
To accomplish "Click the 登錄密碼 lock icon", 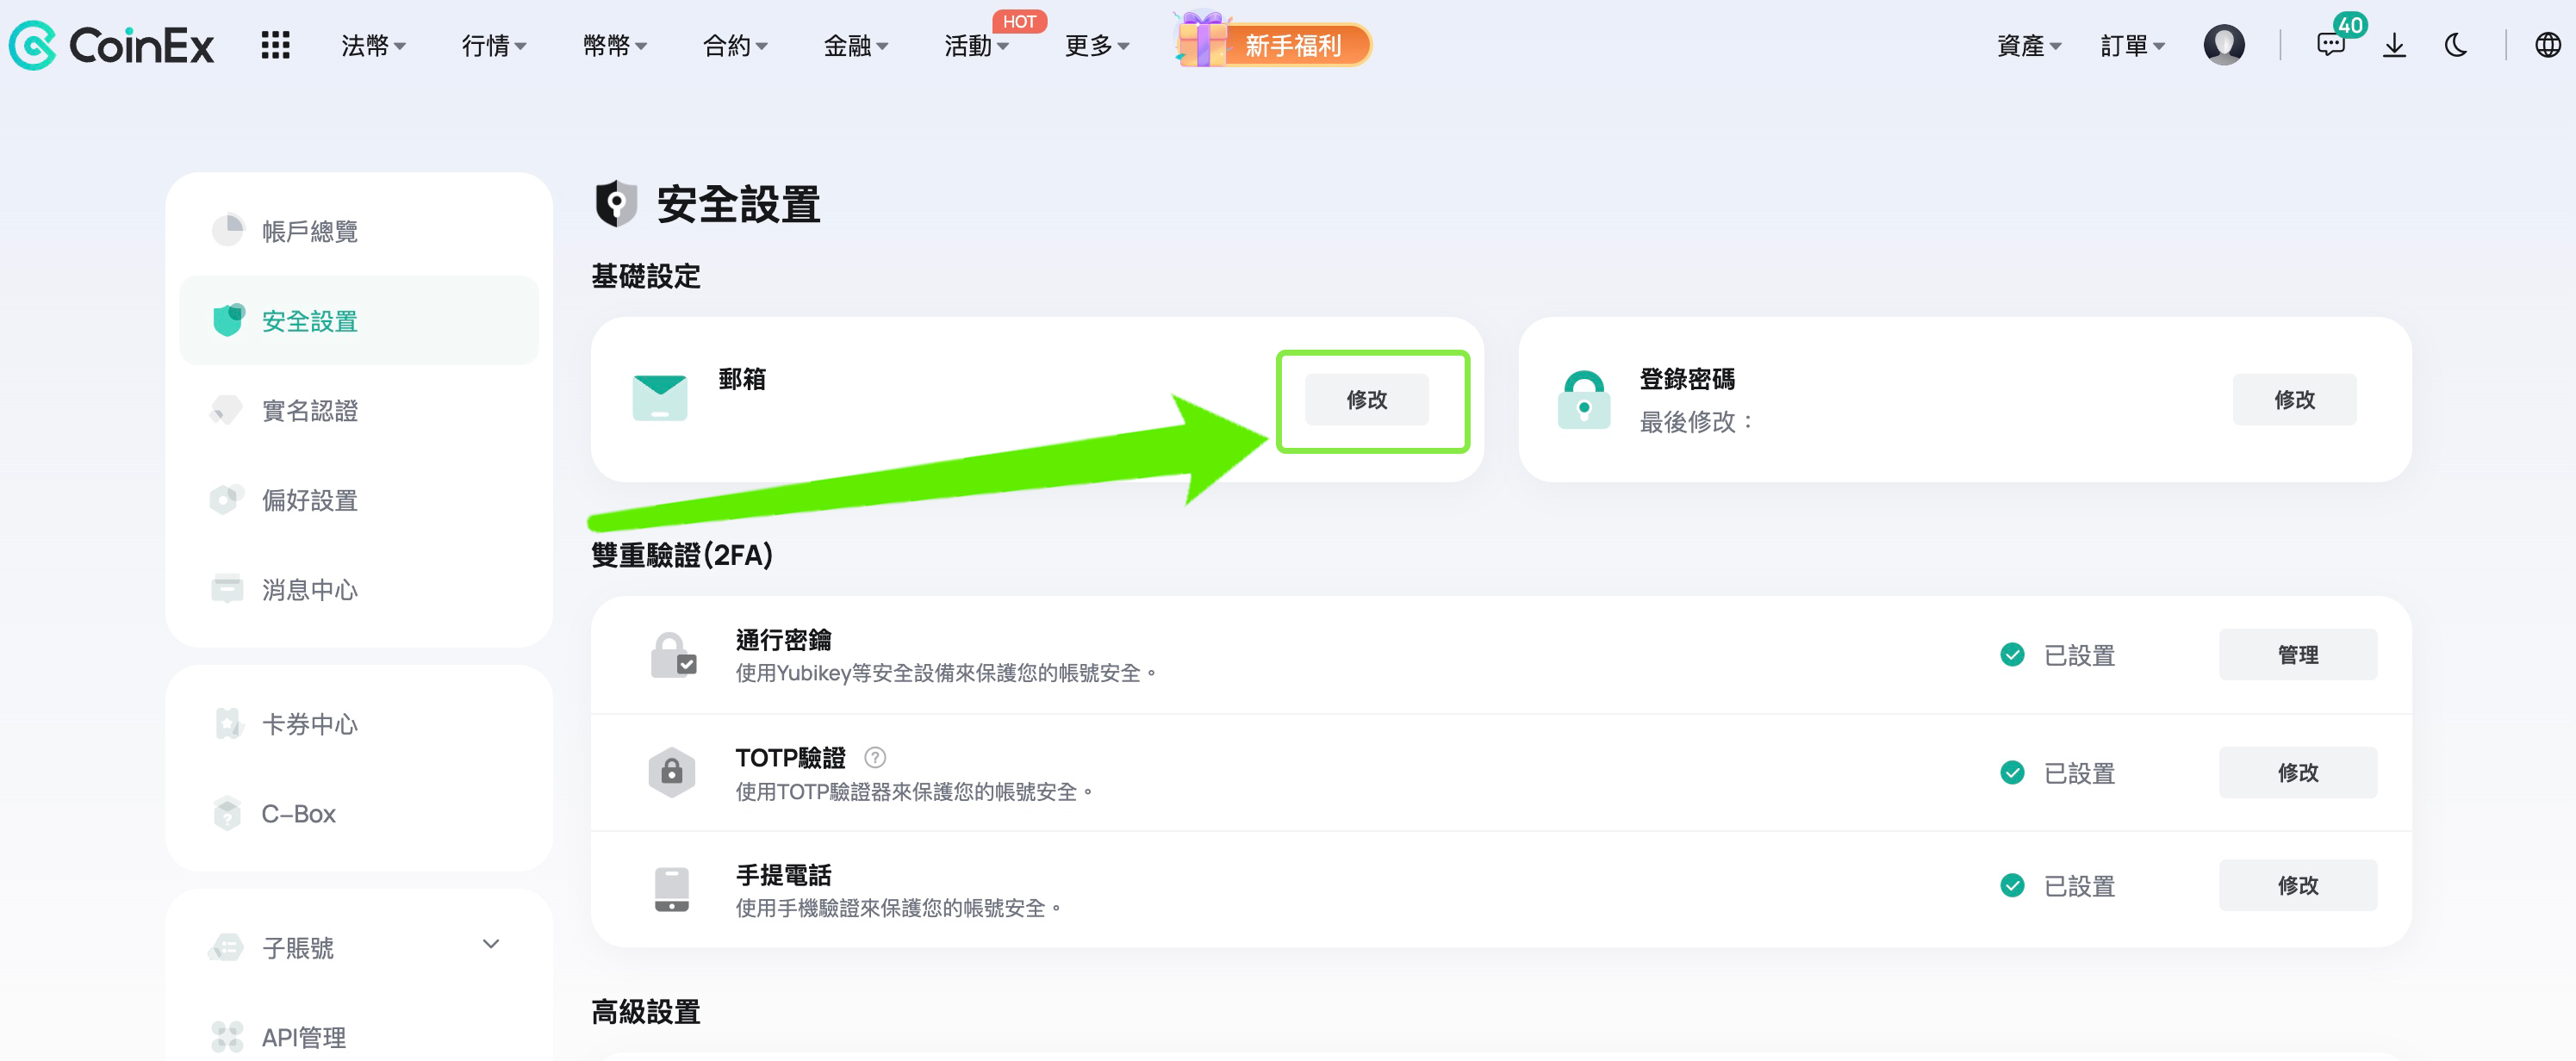I will click(x=1584, y=400).
